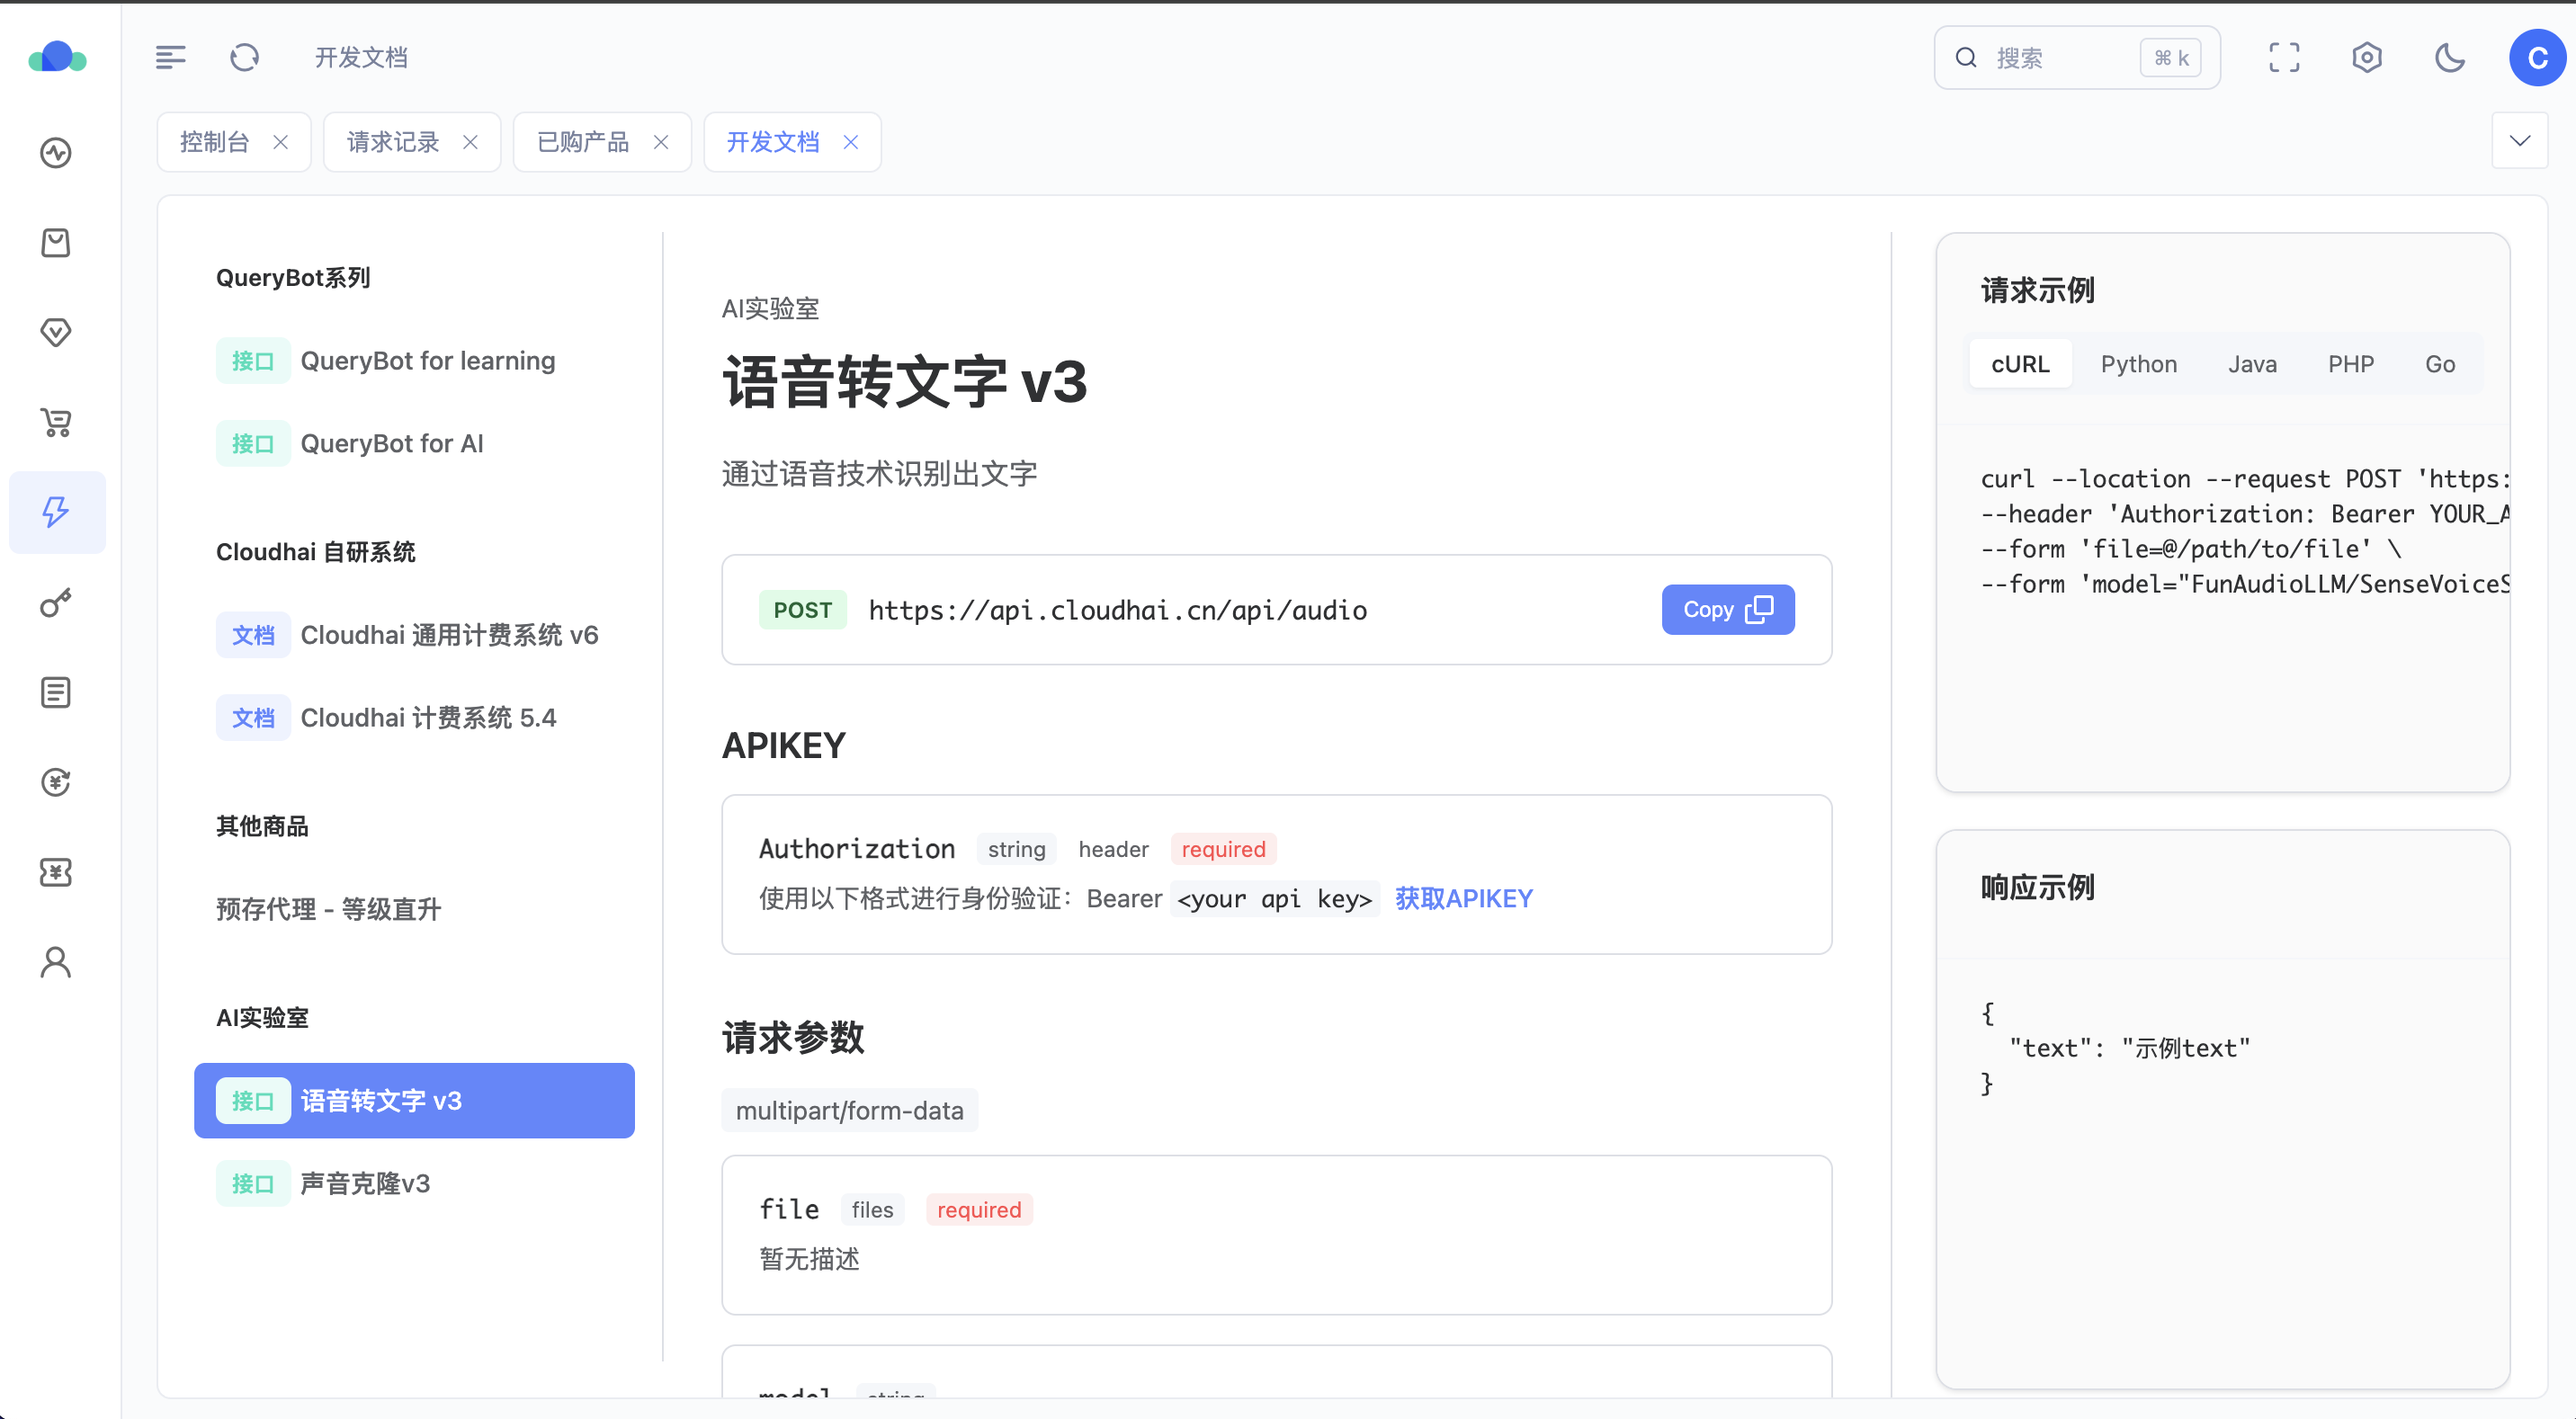Image resolution: width=2576 pixels, height=1419 pixels.
Task: Click the Authorization parameter name
Action: point(857,849)
